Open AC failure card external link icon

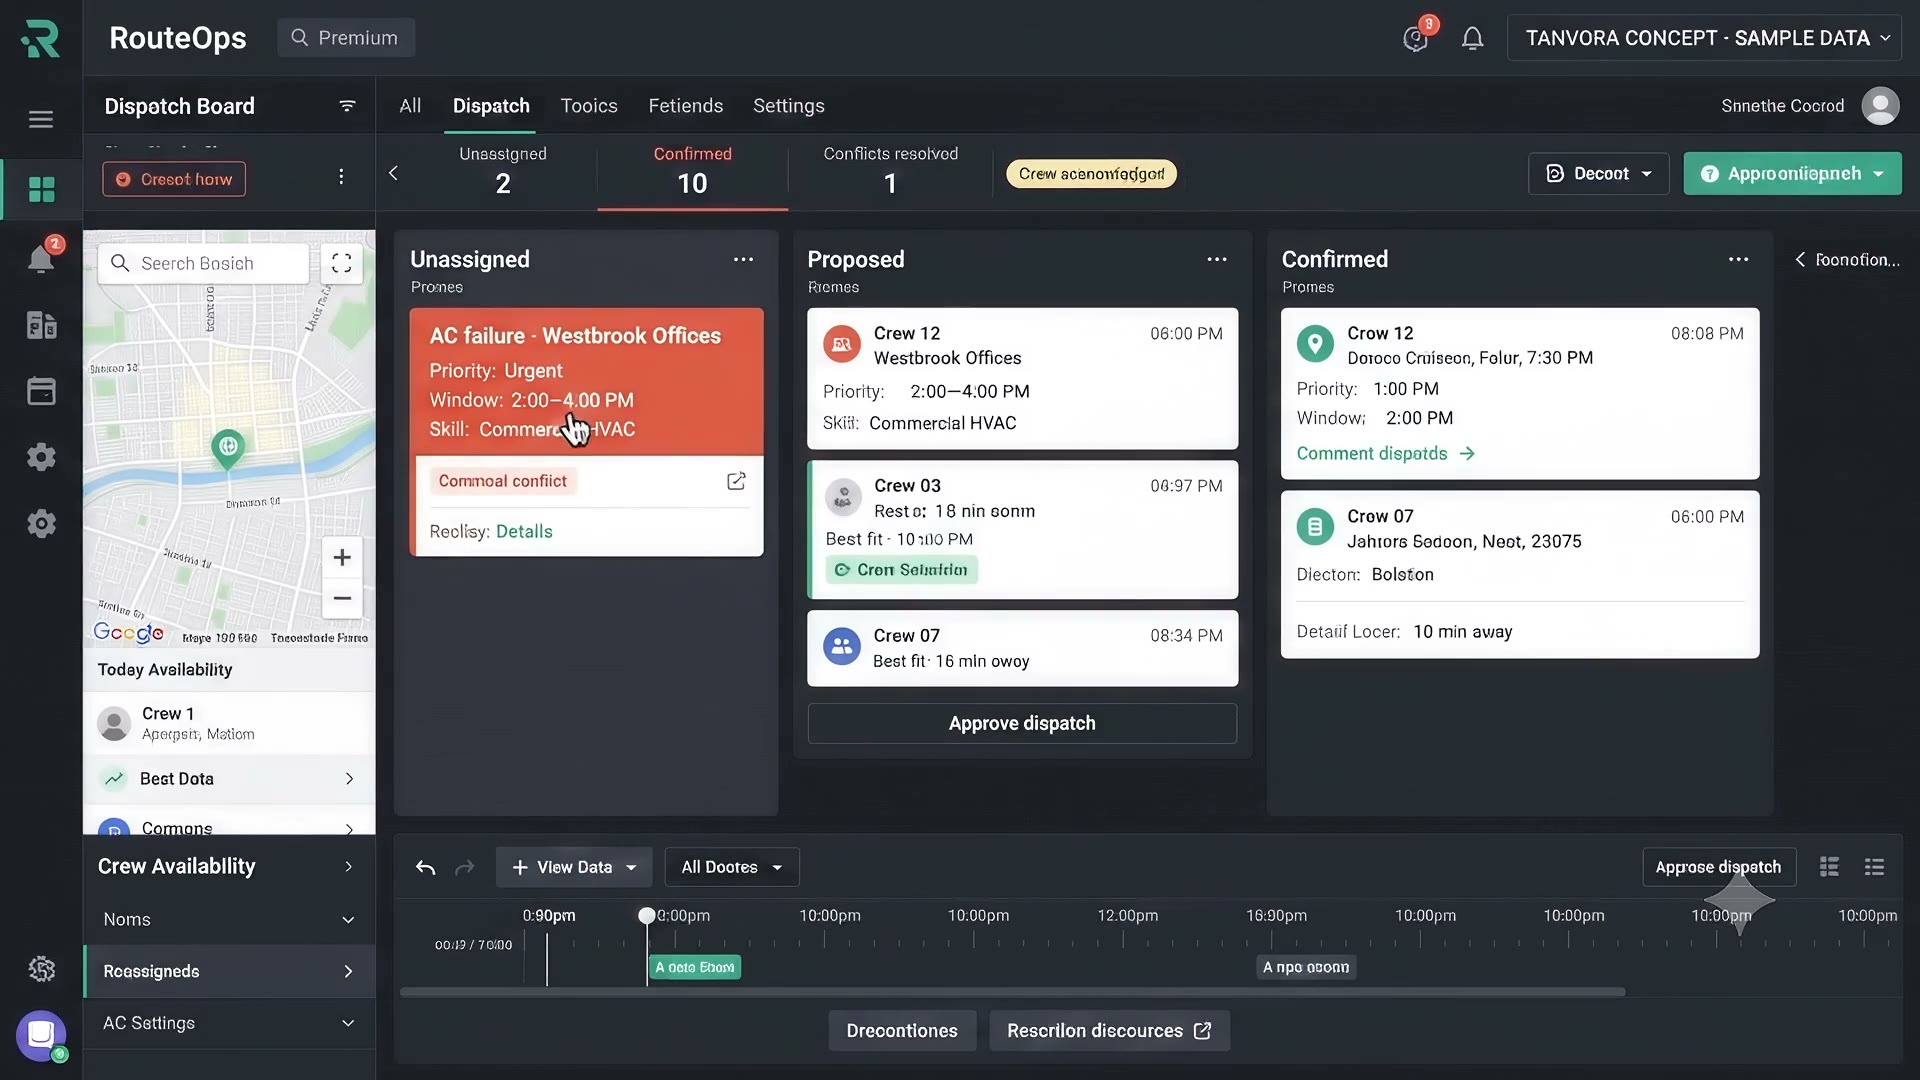[736, 481]
